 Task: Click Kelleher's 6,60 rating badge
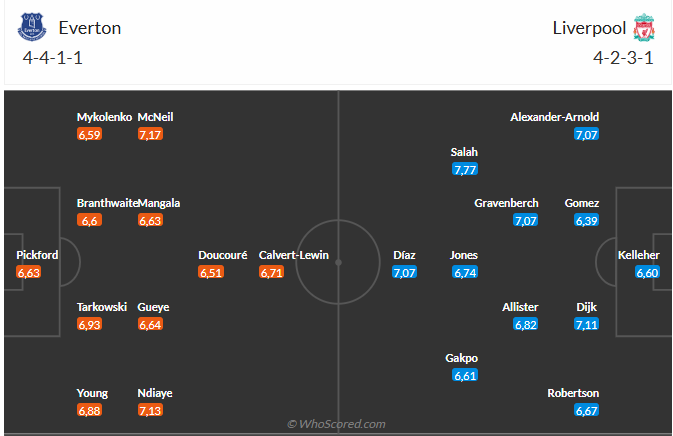647,272
